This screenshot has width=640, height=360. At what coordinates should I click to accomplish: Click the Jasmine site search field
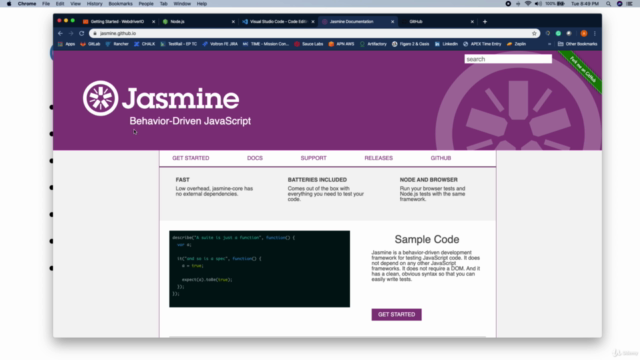(x=508, y=59)
